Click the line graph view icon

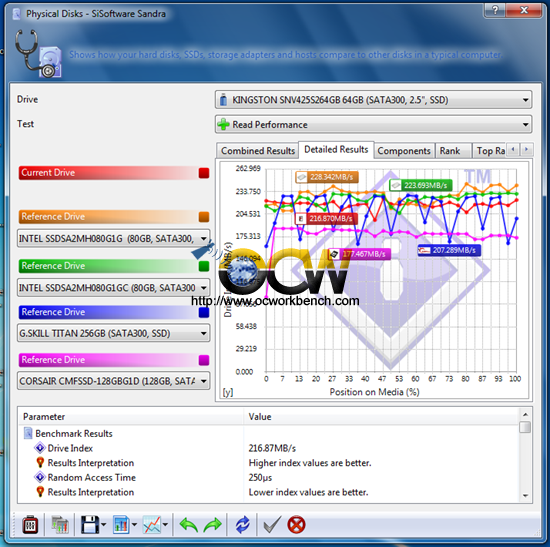coord(152,525)
